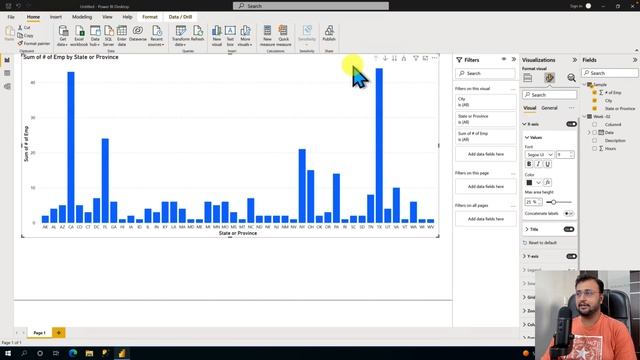Screen dimensions: 640x360
Task: Open the Data / Drill ribbon tab
Action: 180,17
